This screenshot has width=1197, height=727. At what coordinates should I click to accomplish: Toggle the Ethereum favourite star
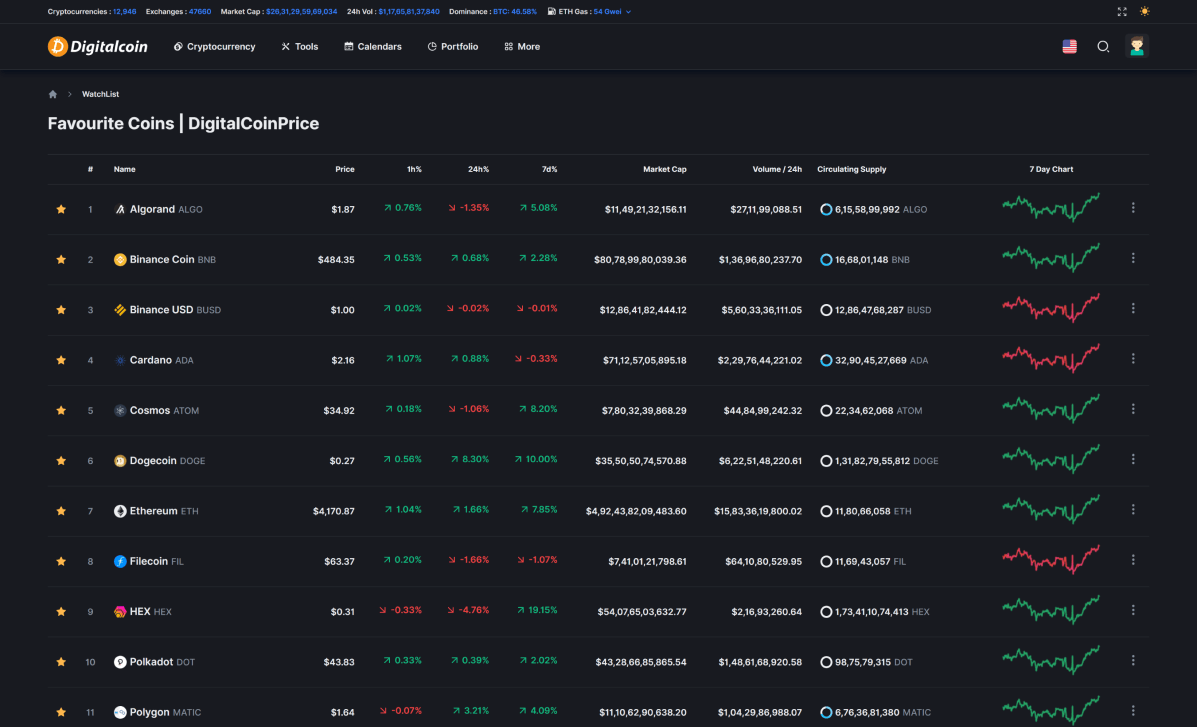[61, 511]
